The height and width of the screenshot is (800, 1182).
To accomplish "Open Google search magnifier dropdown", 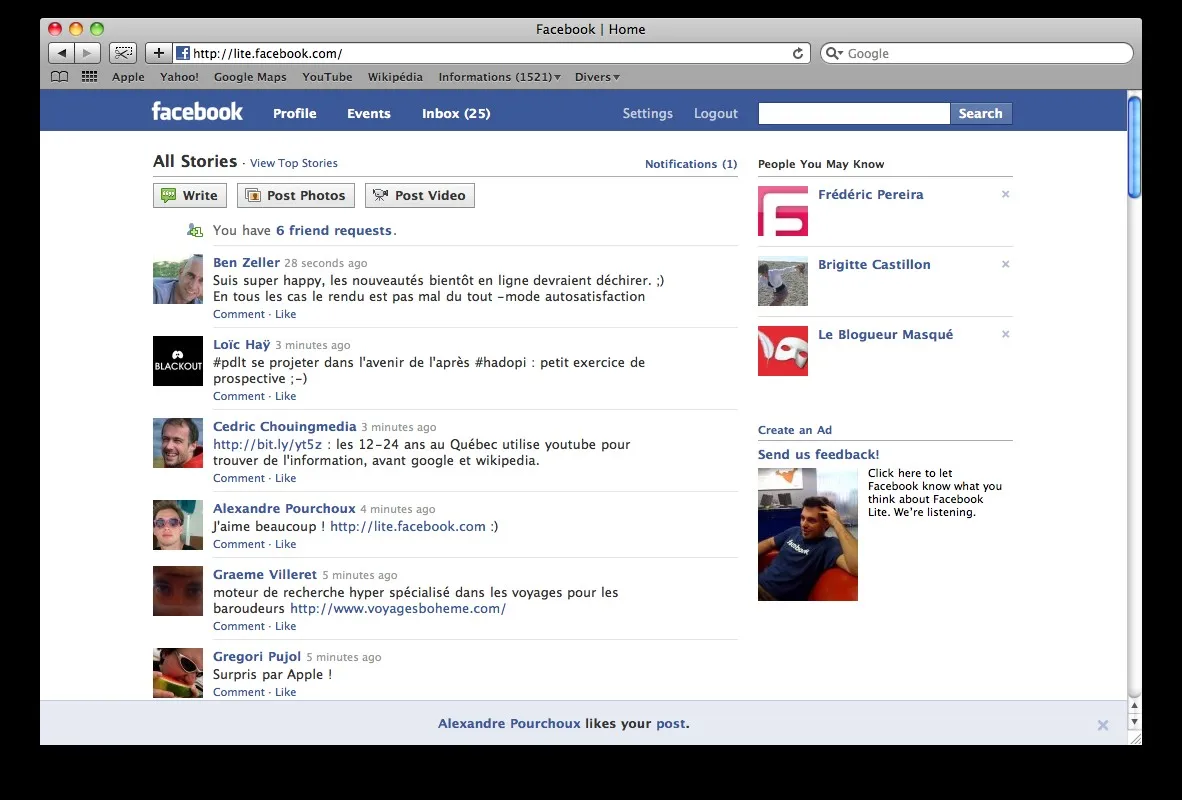I will [834, 53].
